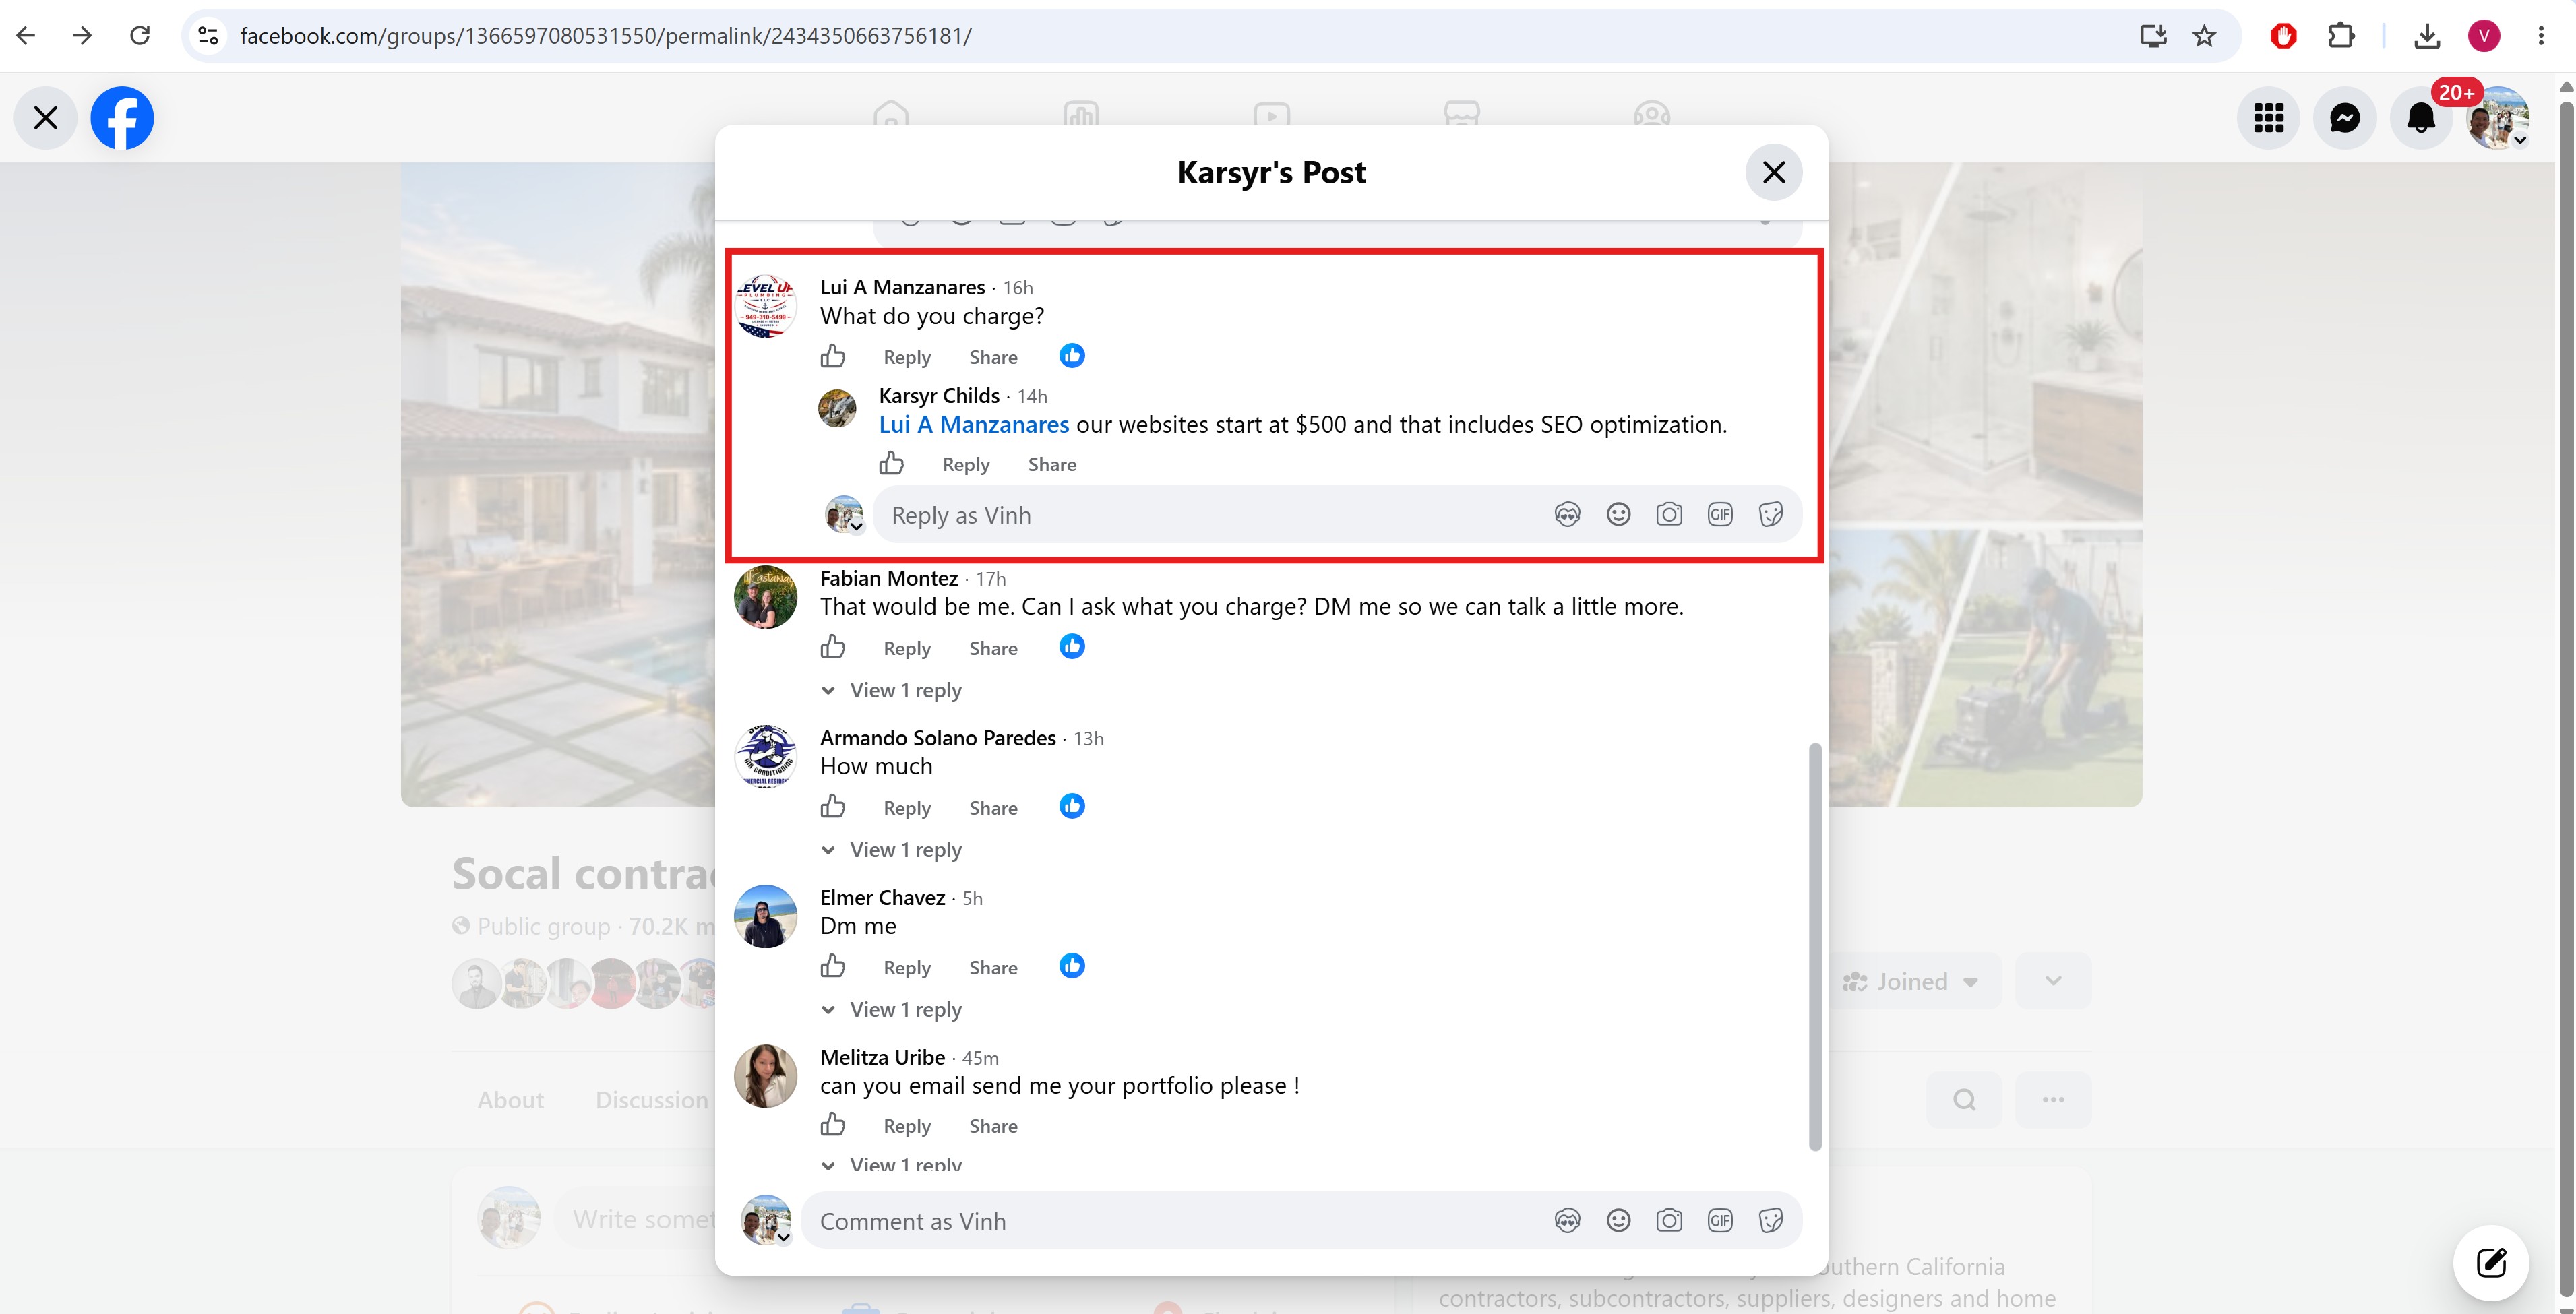Share Fabian Montez's comment
2576x1314 pixels.
(993, 648)
